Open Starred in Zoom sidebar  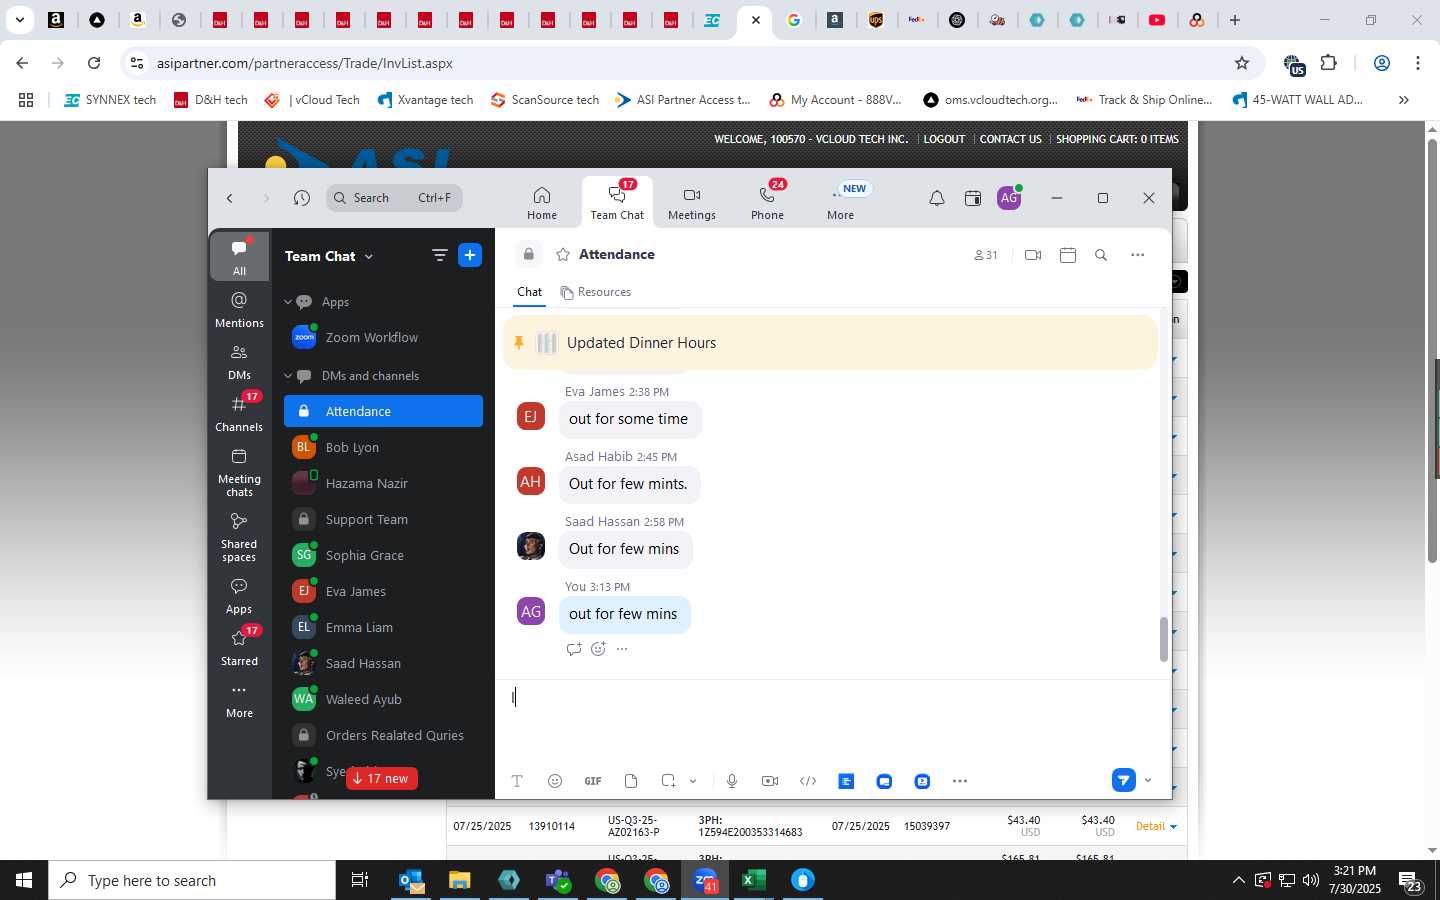point(239,646)
